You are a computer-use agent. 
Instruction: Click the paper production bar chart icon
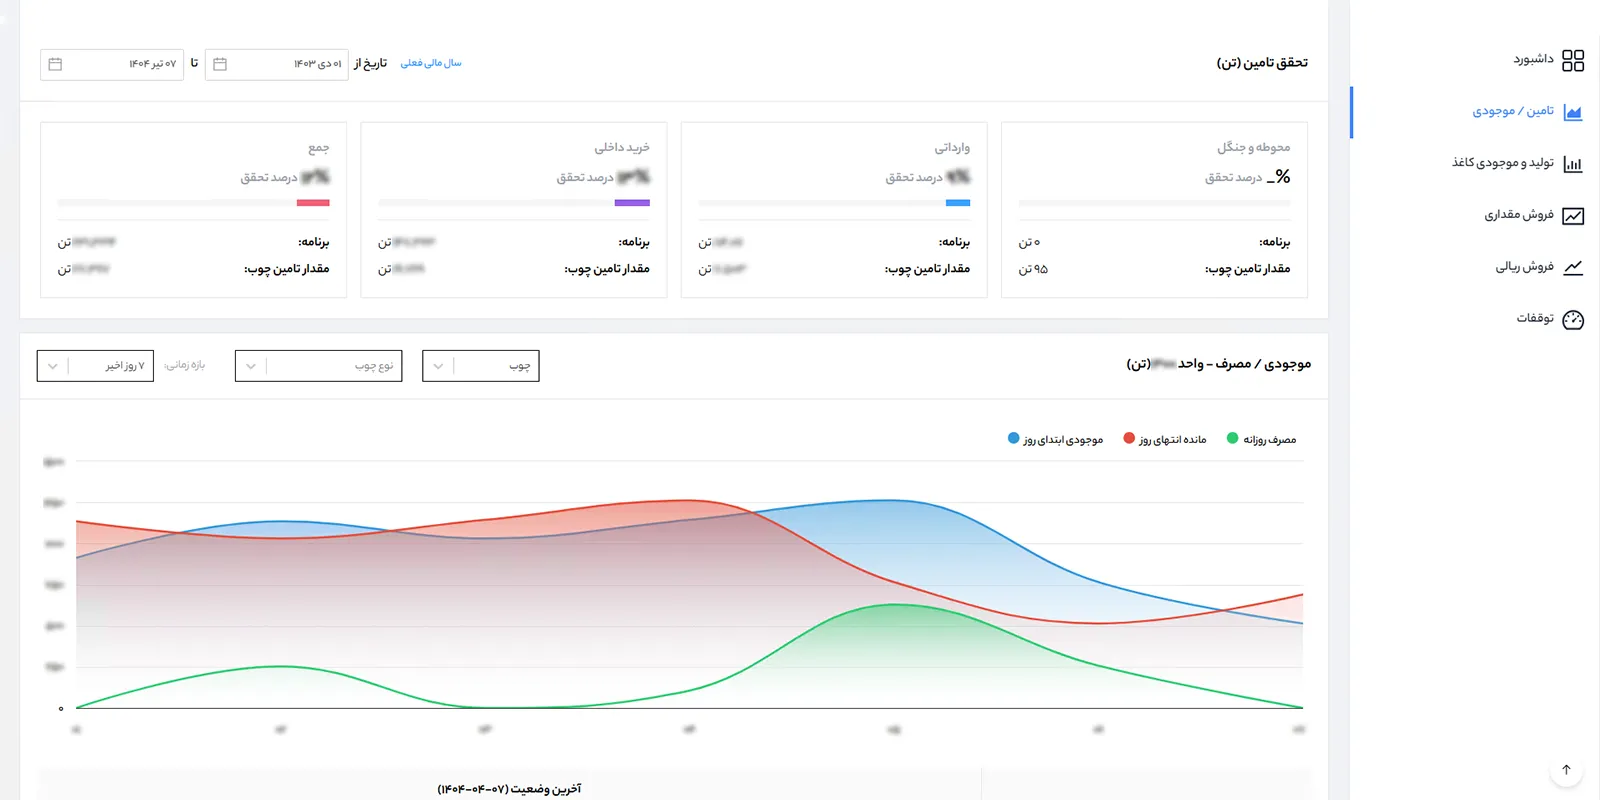click(x=1573, y=164)
